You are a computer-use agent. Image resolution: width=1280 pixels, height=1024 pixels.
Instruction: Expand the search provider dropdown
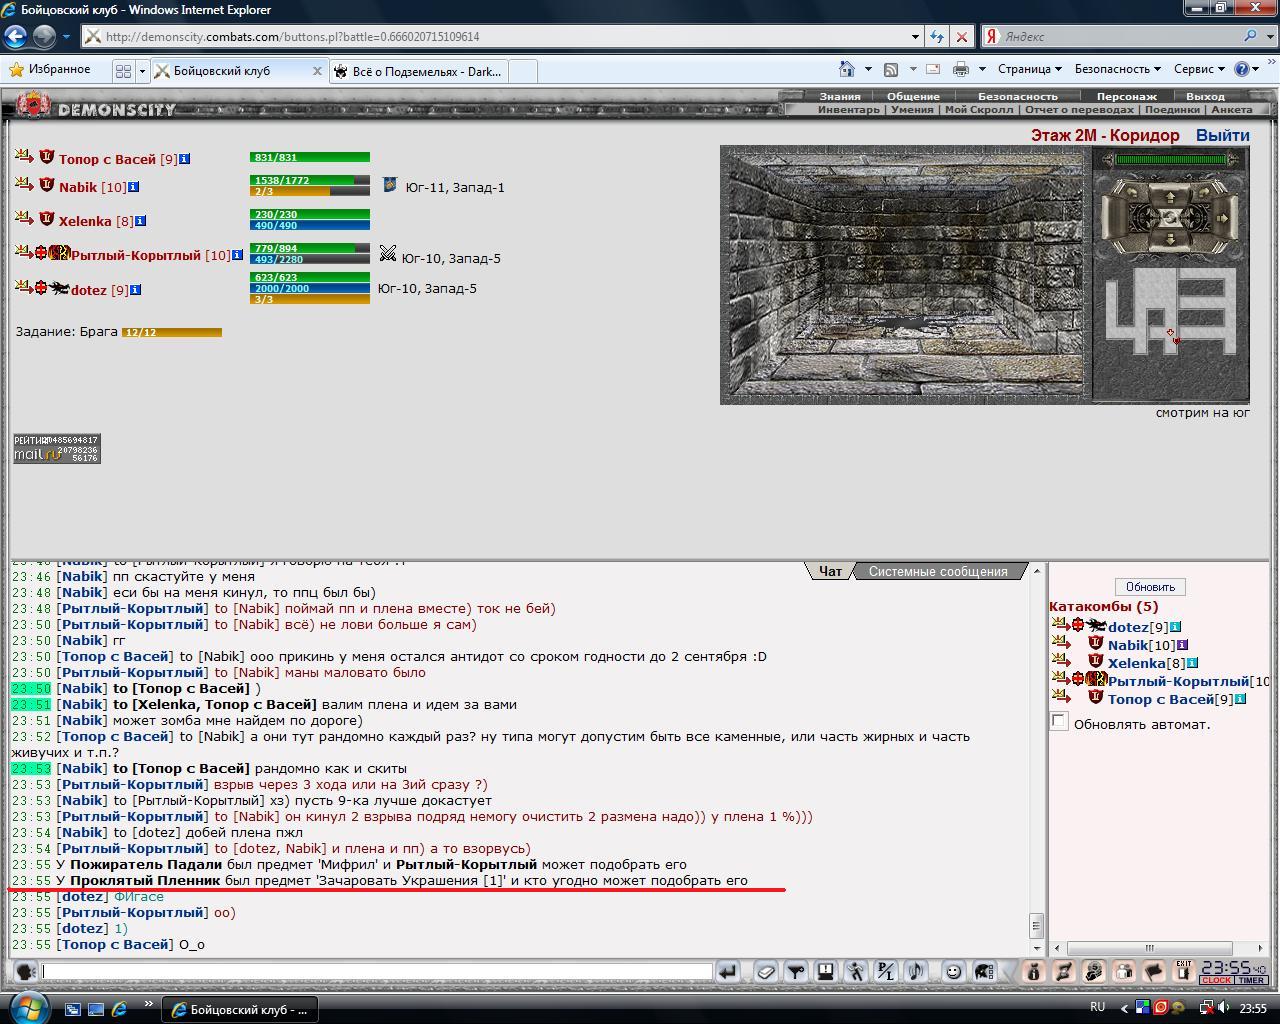[1270, 36]
